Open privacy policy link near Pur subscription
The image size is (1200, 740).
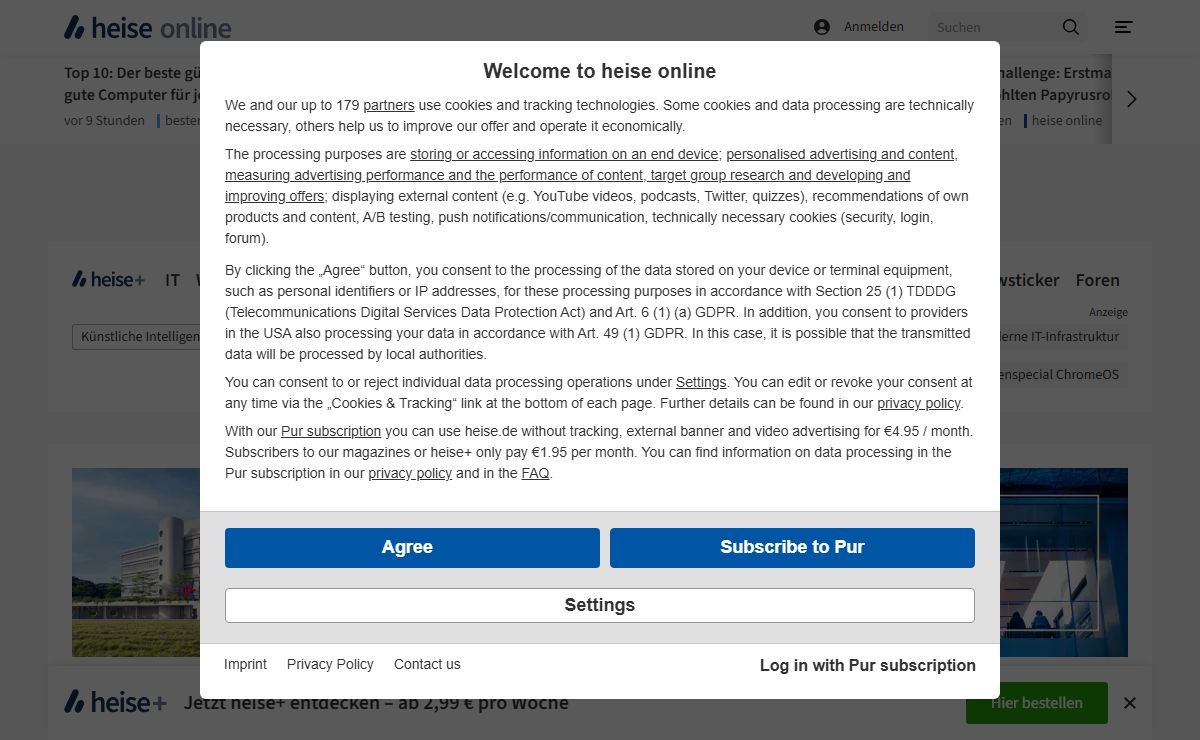(410, 473)
